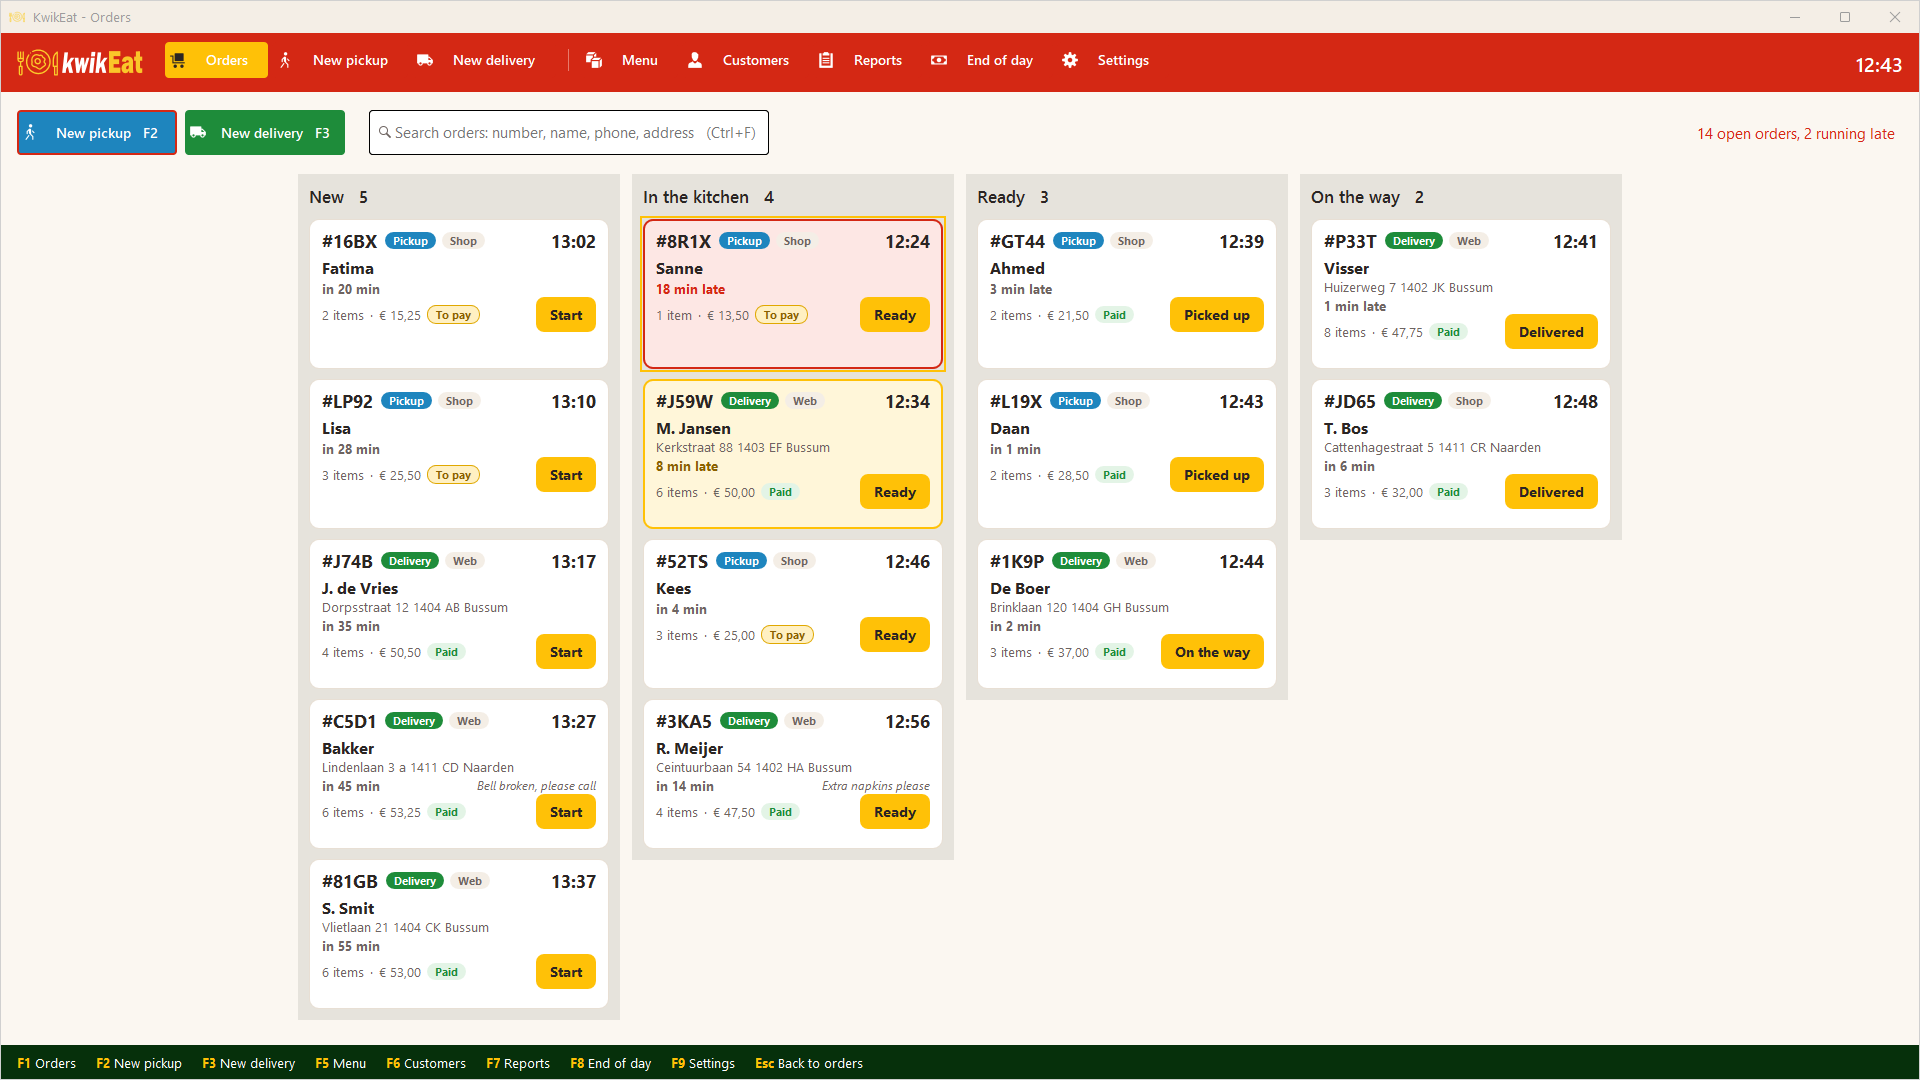1920x1080 pixels.
Task: Open the Menu tab
Action: click(x=622, y=60)
